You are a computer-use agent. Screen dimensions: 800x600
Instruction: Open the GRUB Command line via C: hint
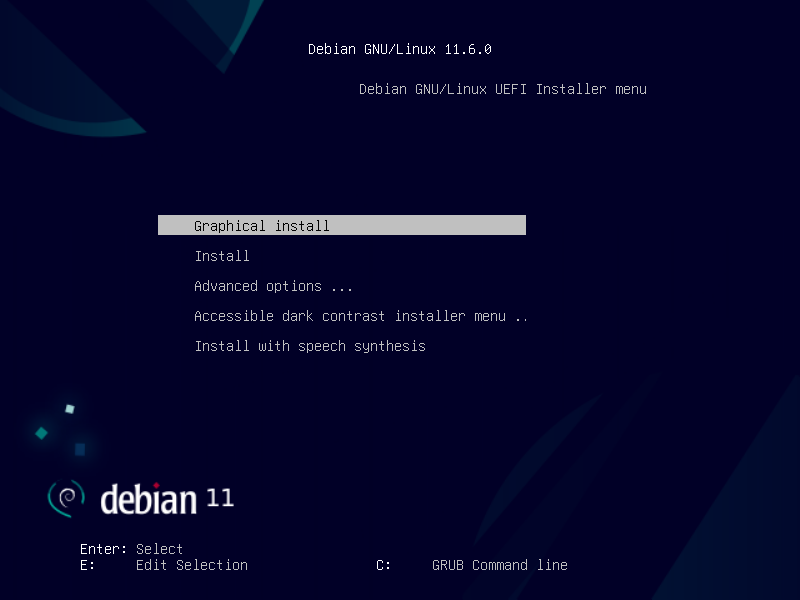(x=470, y=565)
